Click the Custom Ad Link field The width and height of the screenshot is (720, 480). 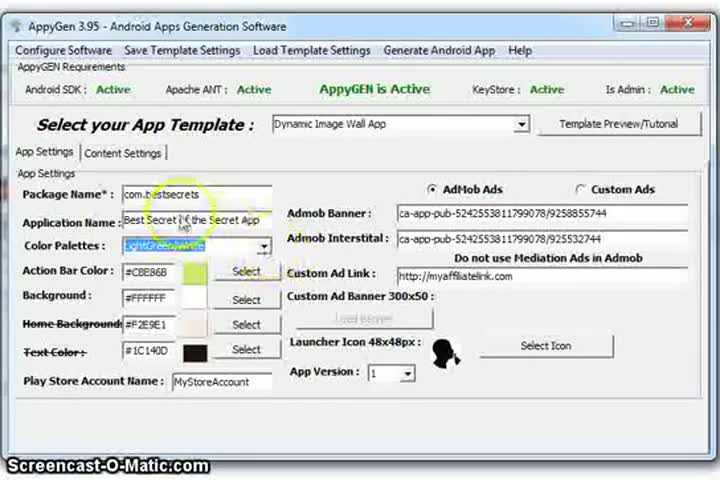(542, 277)
